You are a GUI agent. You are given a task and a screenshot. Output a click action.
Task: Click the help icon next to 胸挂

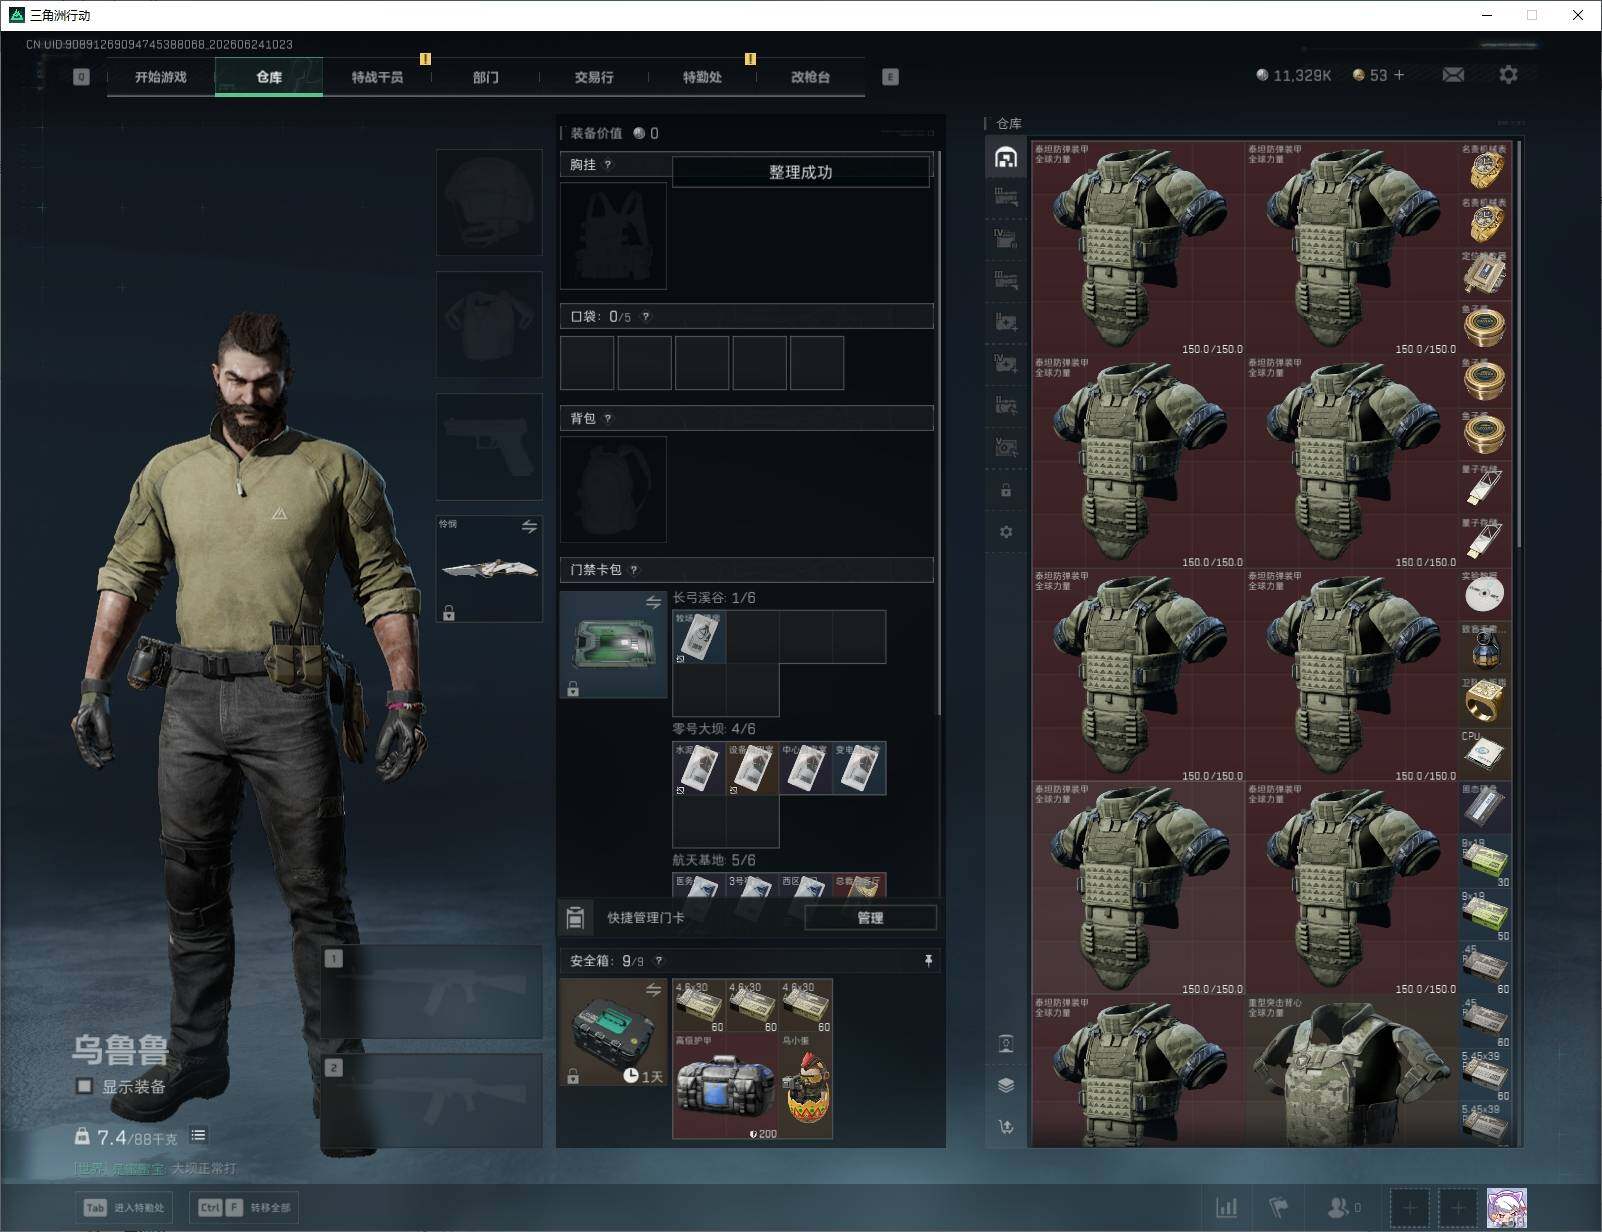click(x=608, y=165)
